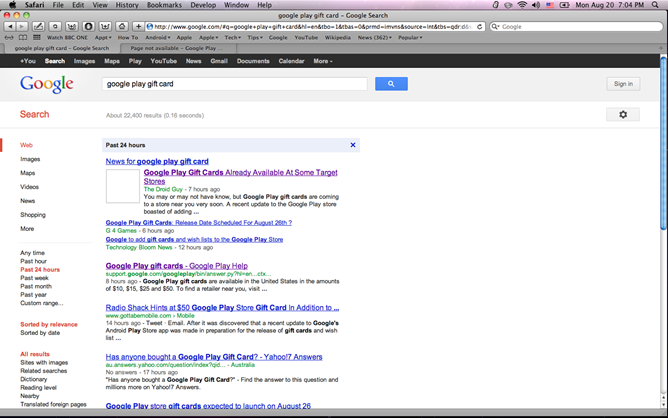Open the G4 Games Release Date news link
Image resolution: width=668 pixels, height=418 pixels.
pyautogui.click(x=199, y=222)
